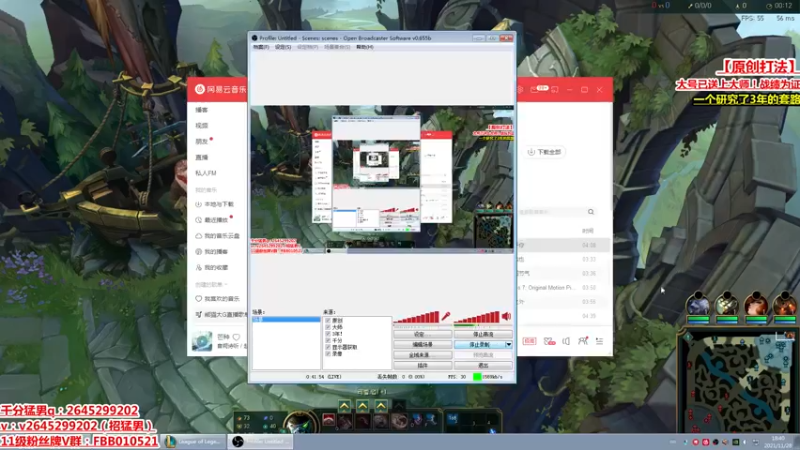Click the League of Legends minimap

(x=738, y=382)
